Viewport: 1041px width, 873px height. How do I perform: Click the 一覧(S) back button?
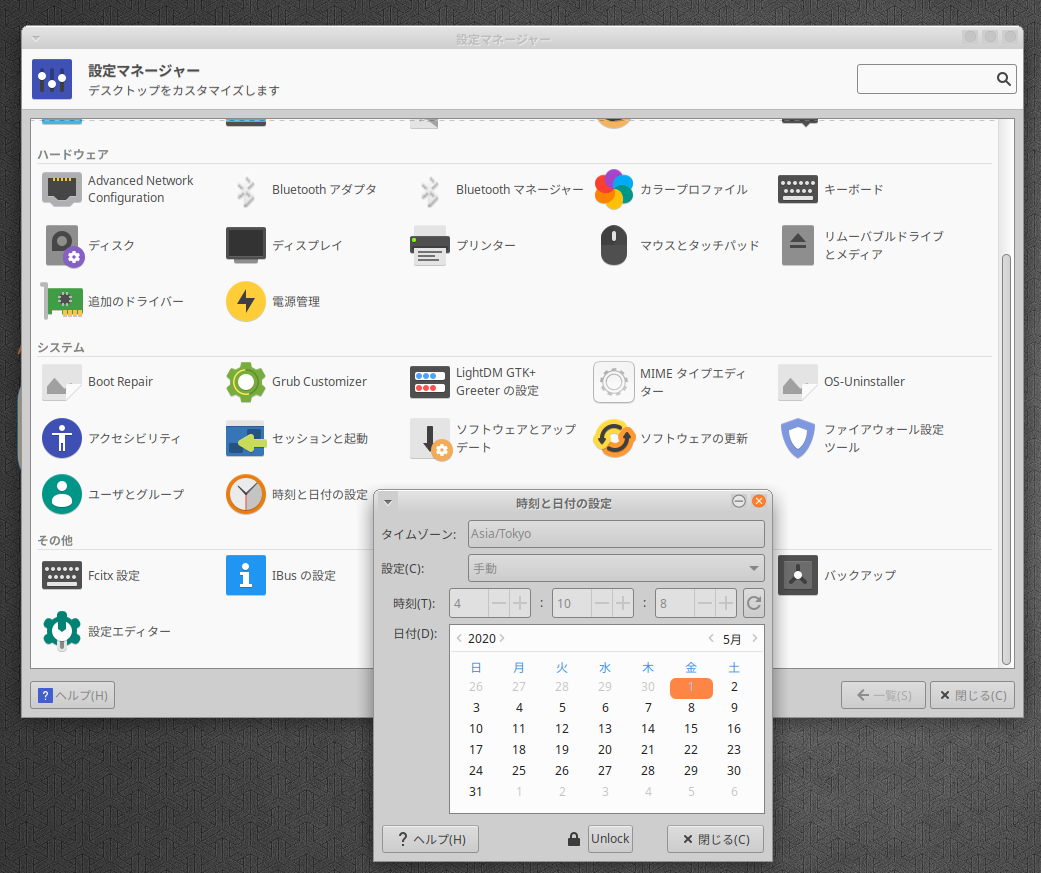point(883,695)
